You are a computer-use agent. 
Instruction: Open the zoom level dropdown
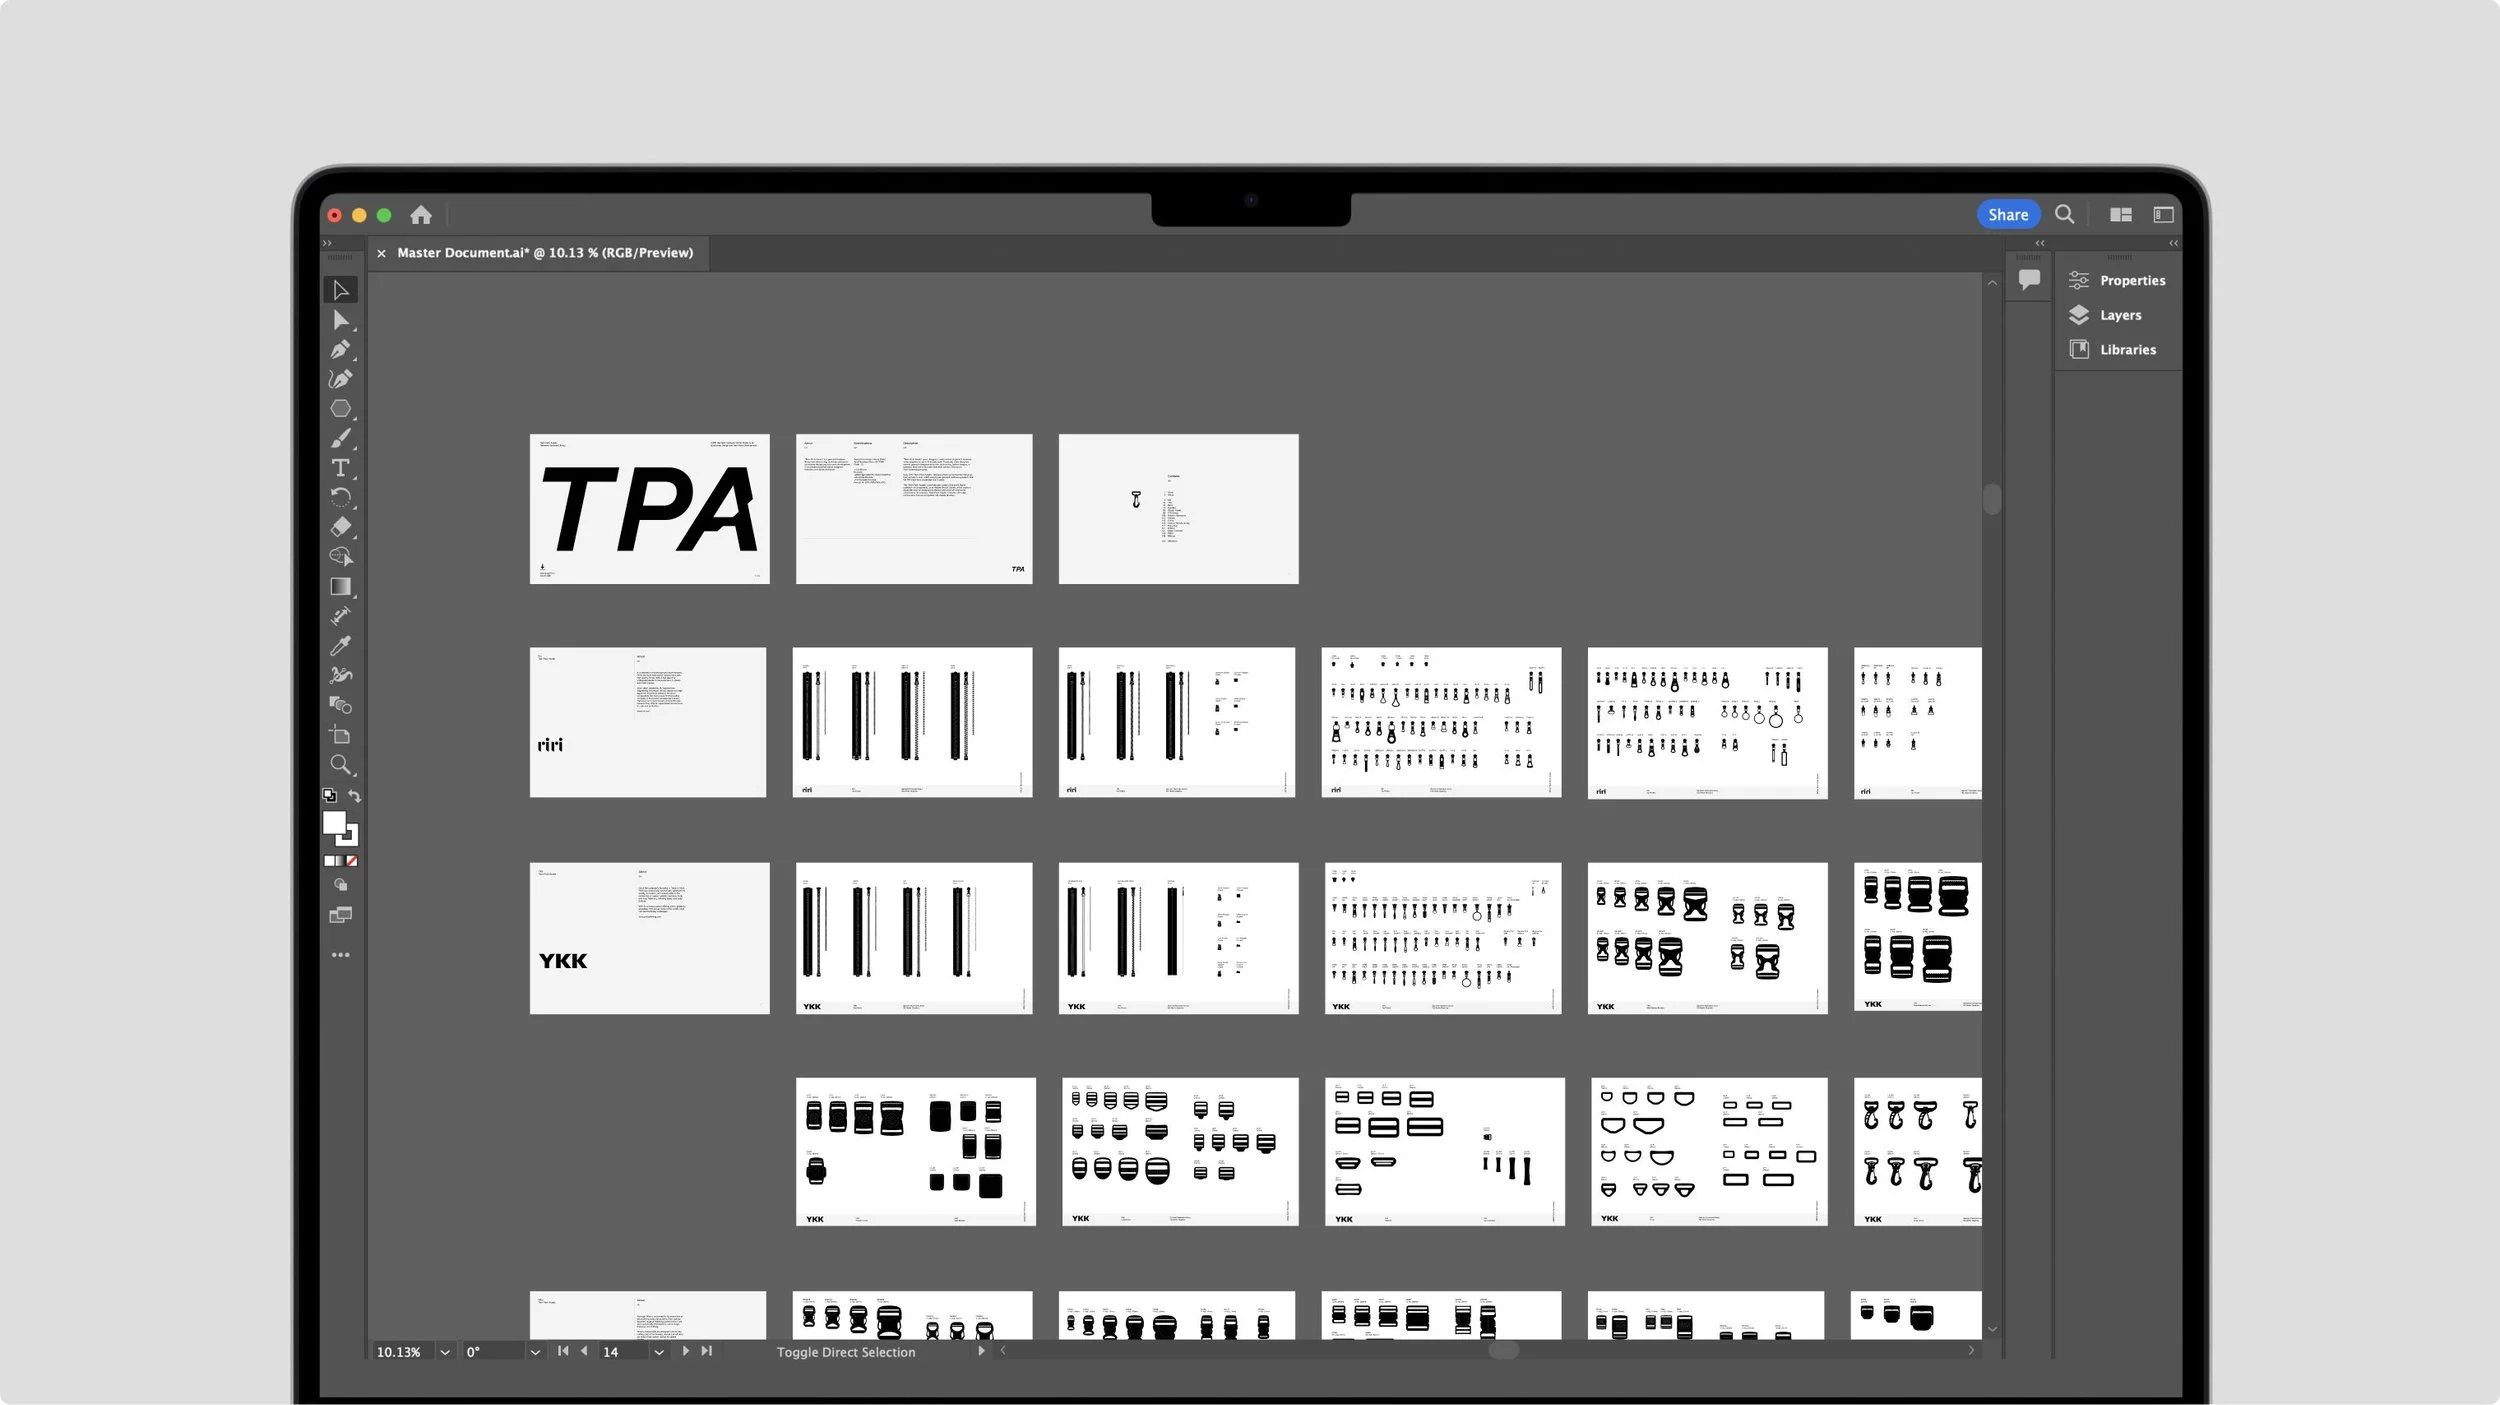point(445,1352)
